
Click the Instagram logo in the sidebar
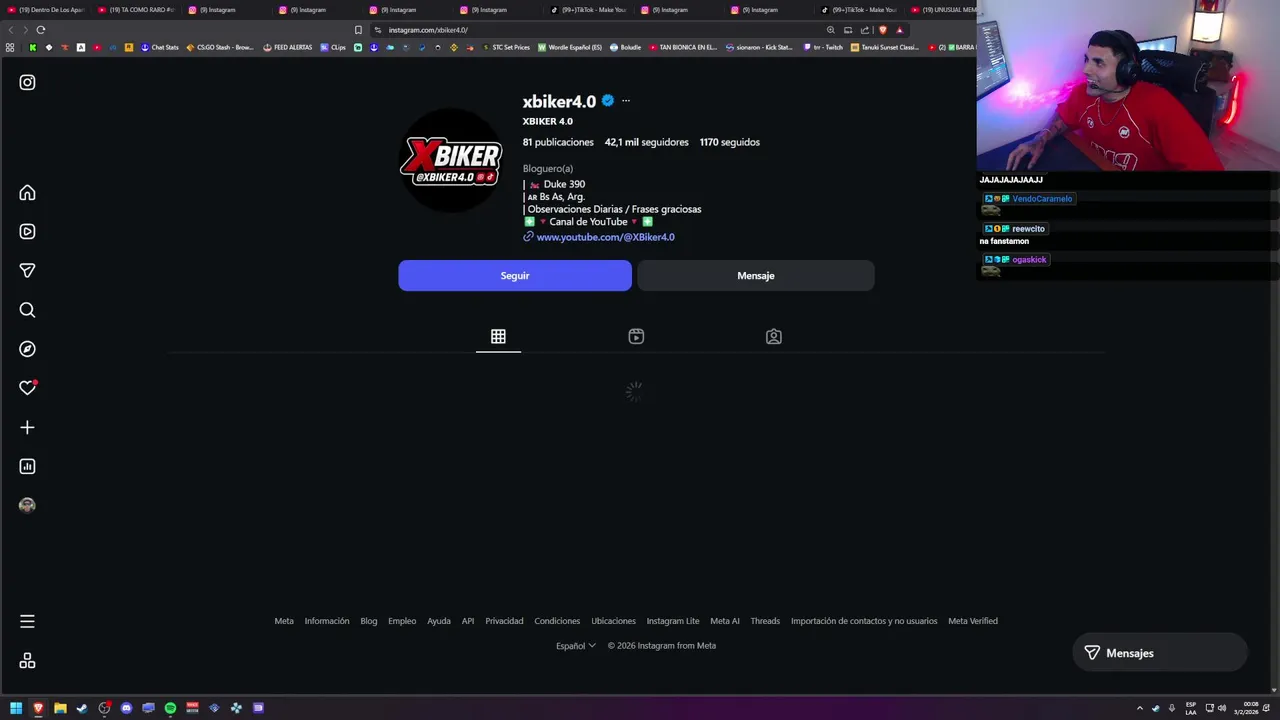(x=27, y=82)
